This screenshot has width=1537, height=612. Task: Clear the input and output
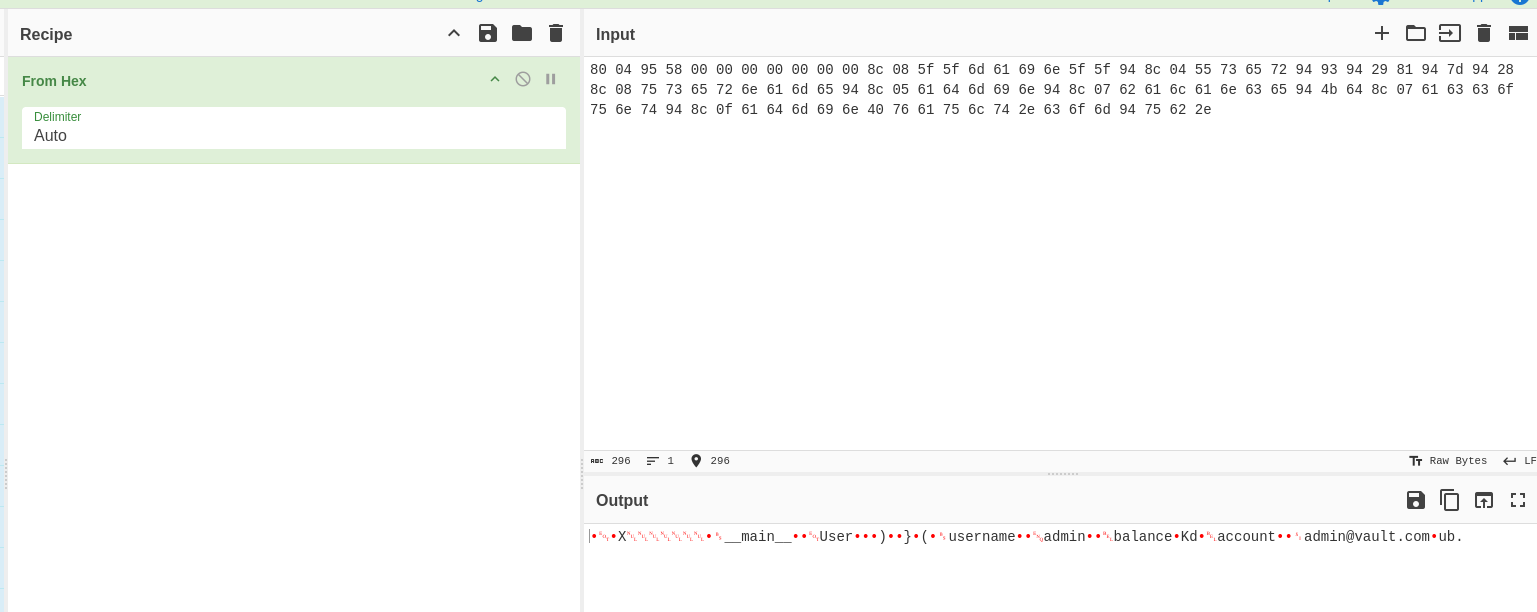pyautogui.click(x=1484, y=33)
